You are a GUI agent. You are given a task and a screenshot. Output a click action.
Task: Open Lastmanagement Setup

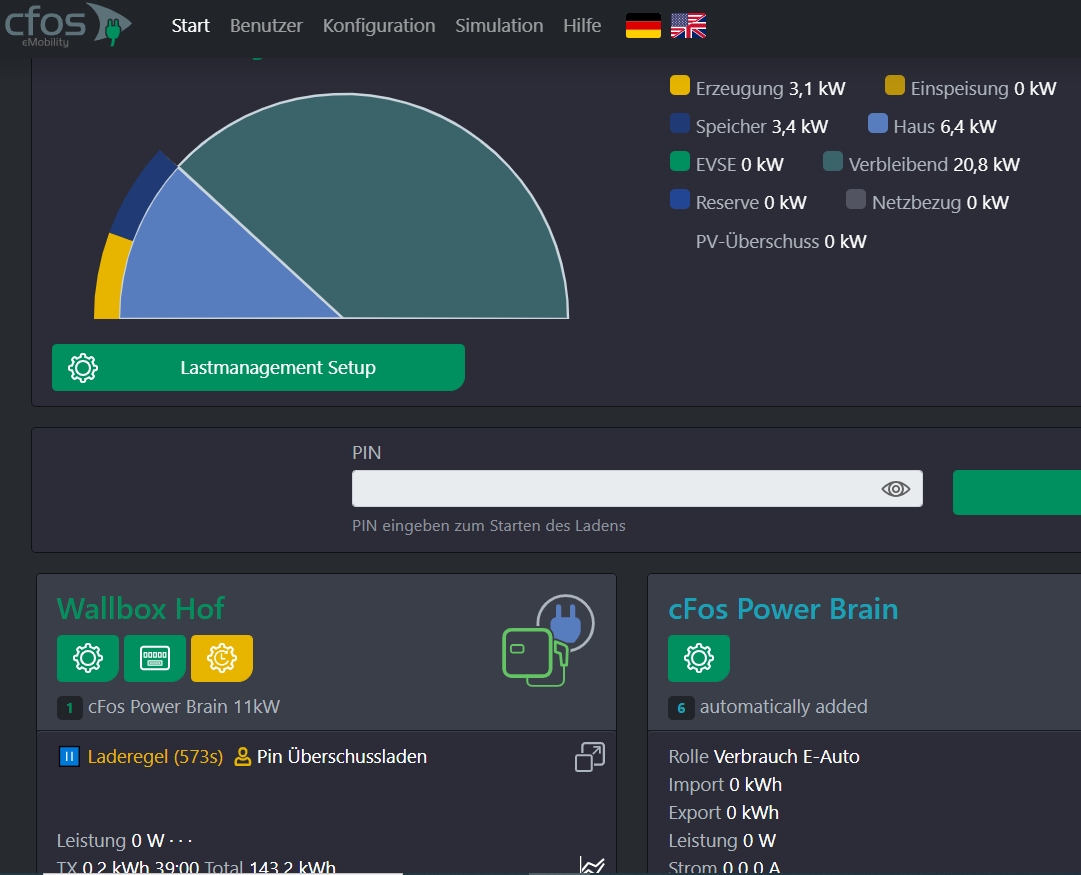259,368
